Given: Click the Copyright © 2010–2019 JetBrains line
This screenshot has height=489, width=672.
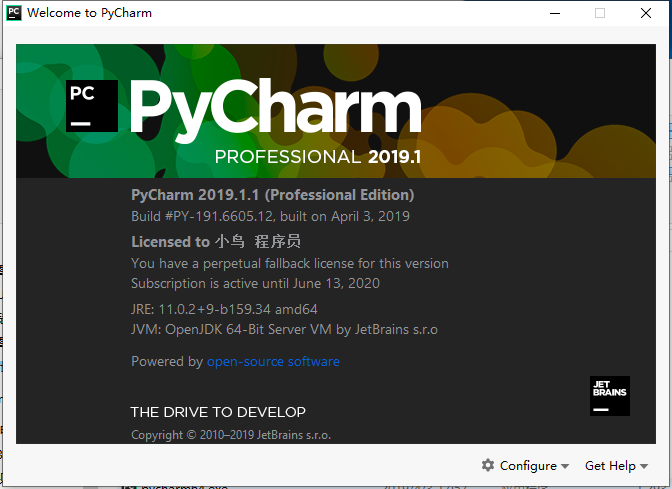Looking at the screenshot, I should (x=231, y=435).
